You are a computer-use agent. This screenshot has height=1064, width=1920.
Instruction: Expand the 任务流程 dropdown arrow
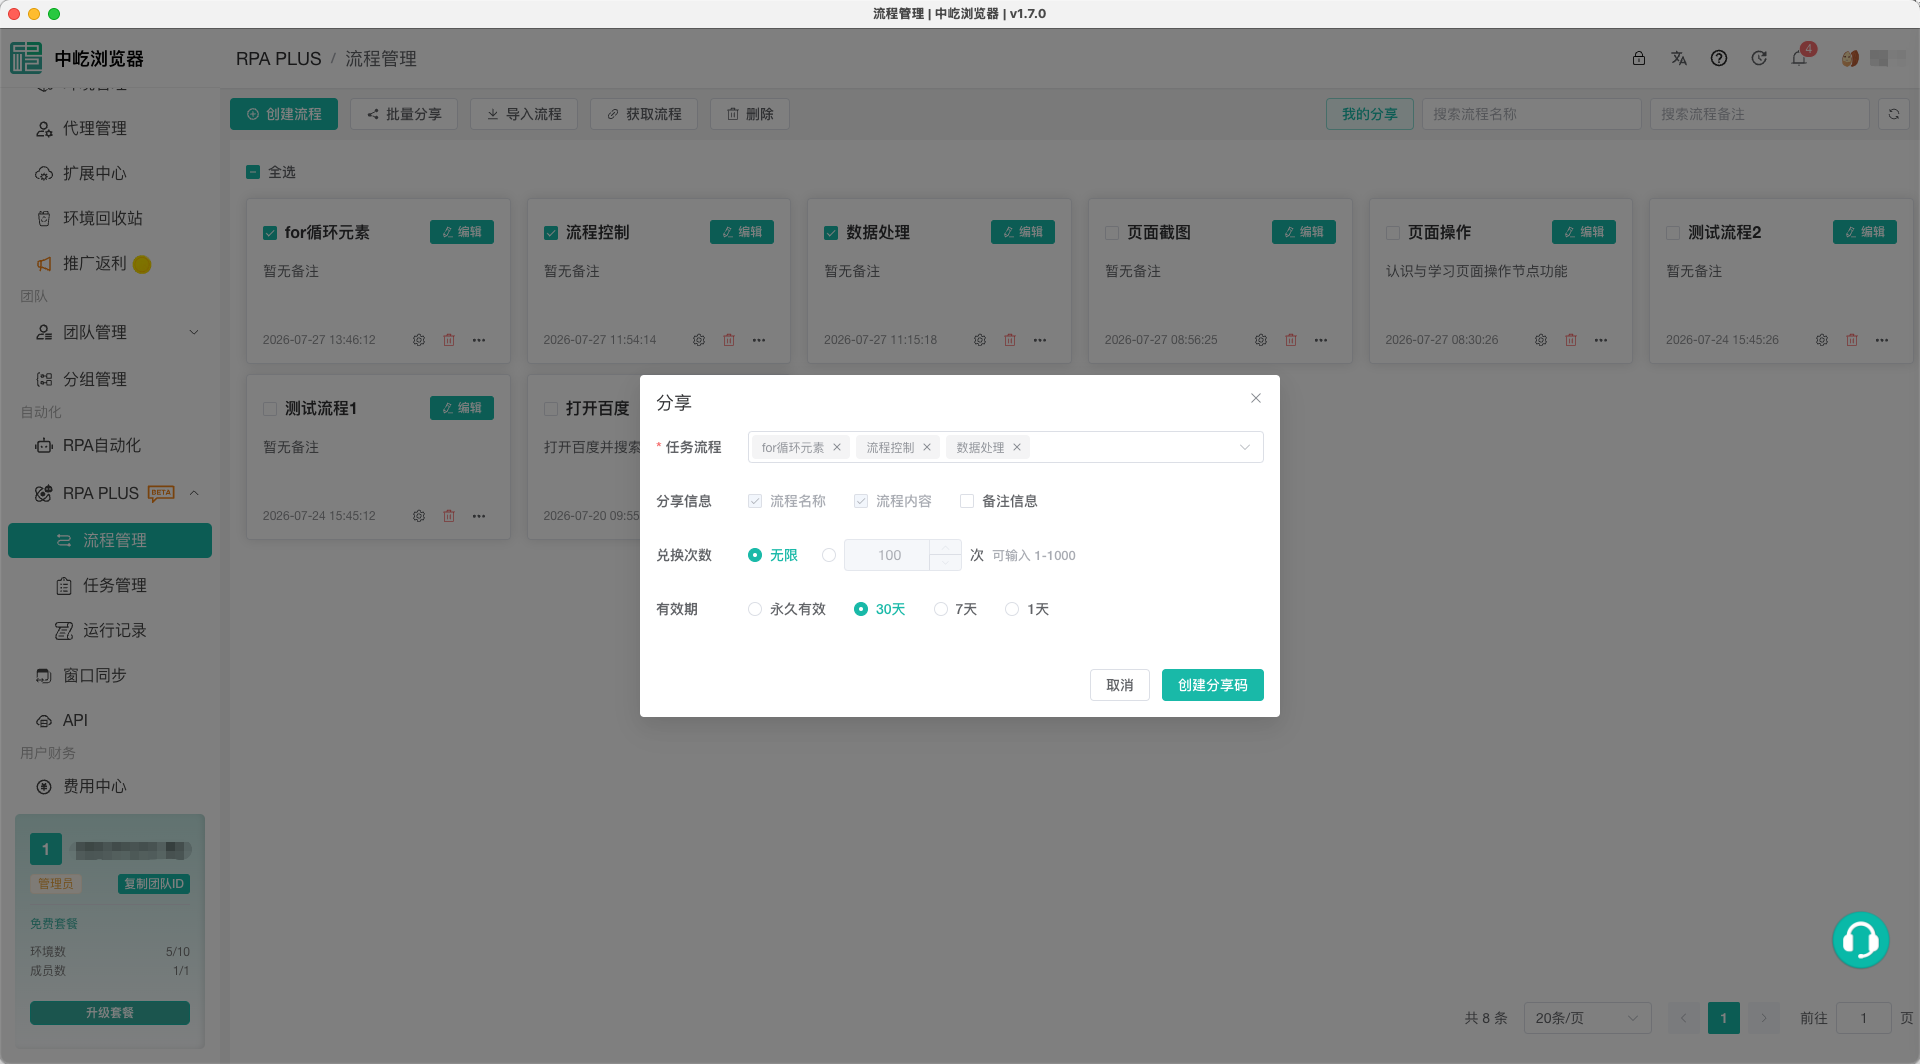tap(1245, 447)
